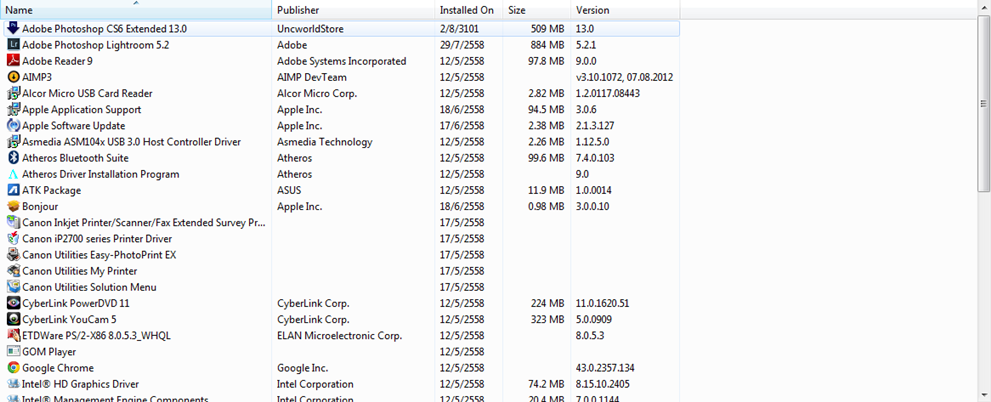The width and height of the screenshot is (991, 402).
Task: Sort the list by the Name column
Action: [x=136, y=10]
